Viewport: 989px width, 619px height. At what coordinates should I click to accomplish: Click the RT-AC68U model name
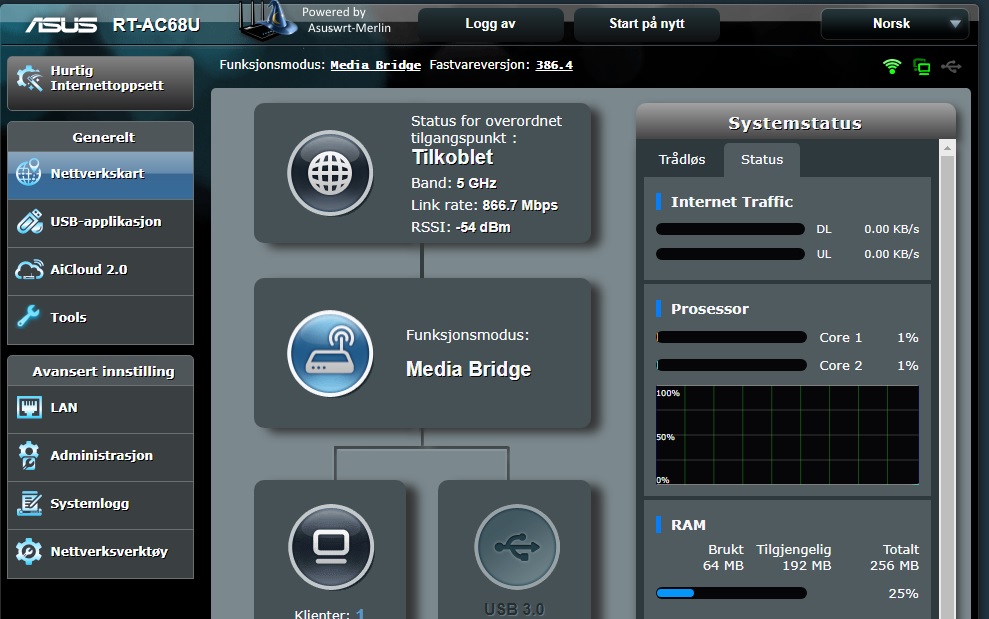156,25
